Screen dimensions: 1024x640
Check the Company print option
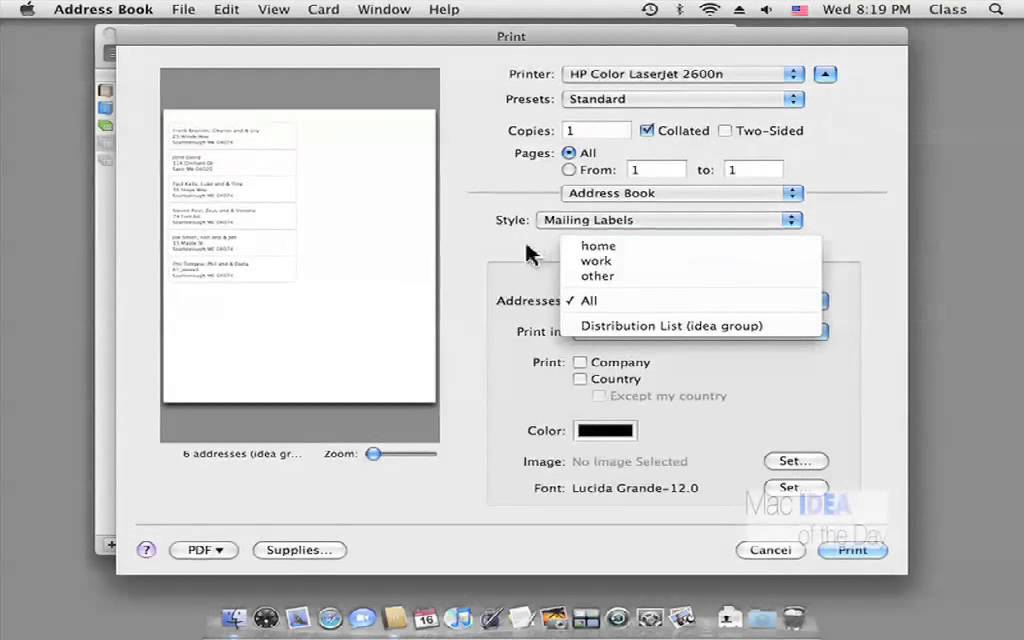coord(580,362)
